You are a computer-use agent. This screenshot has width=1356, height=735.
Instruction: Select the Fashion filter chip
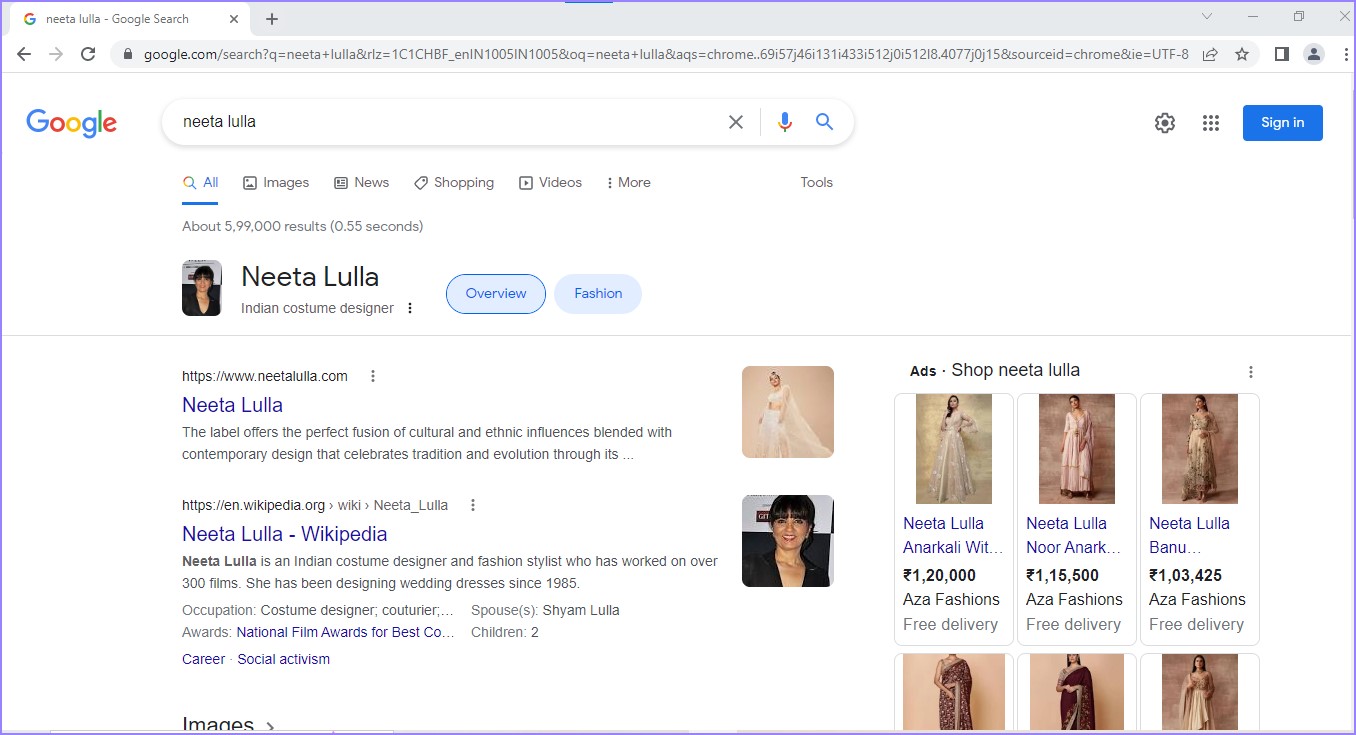click(x=597, y=293)
